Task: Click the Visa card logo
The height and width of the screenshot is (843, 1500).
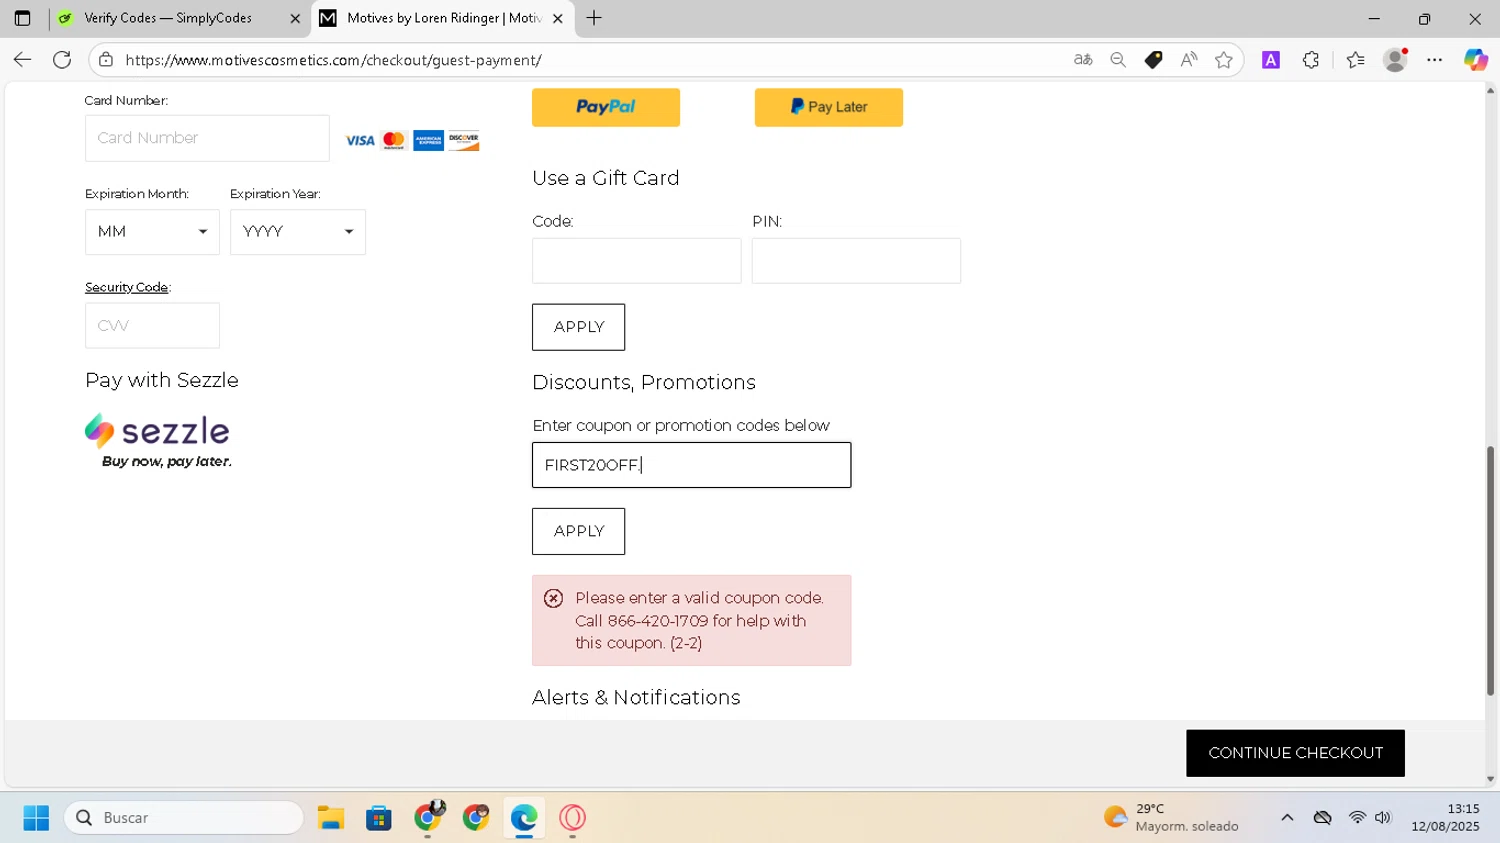Action: (360, 141)
